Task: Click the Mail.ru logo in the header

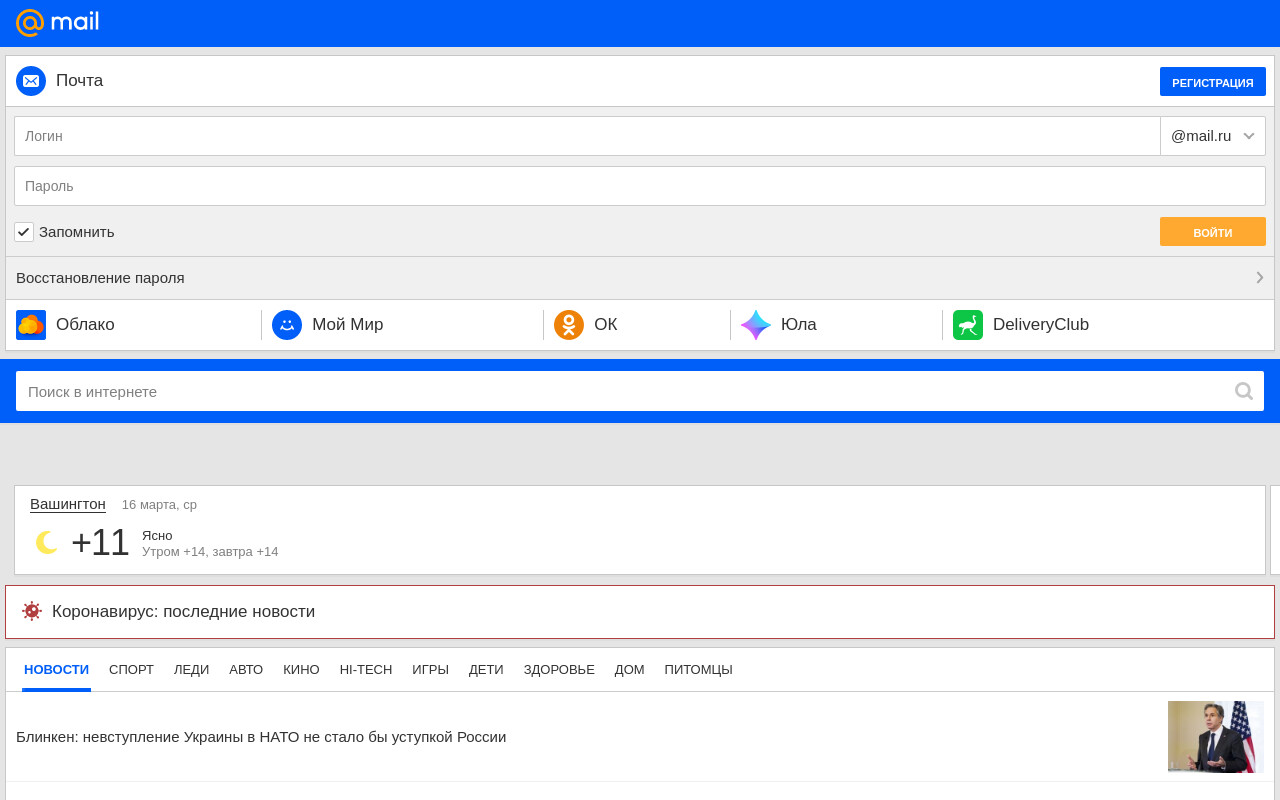Action: tap(57, 22)
